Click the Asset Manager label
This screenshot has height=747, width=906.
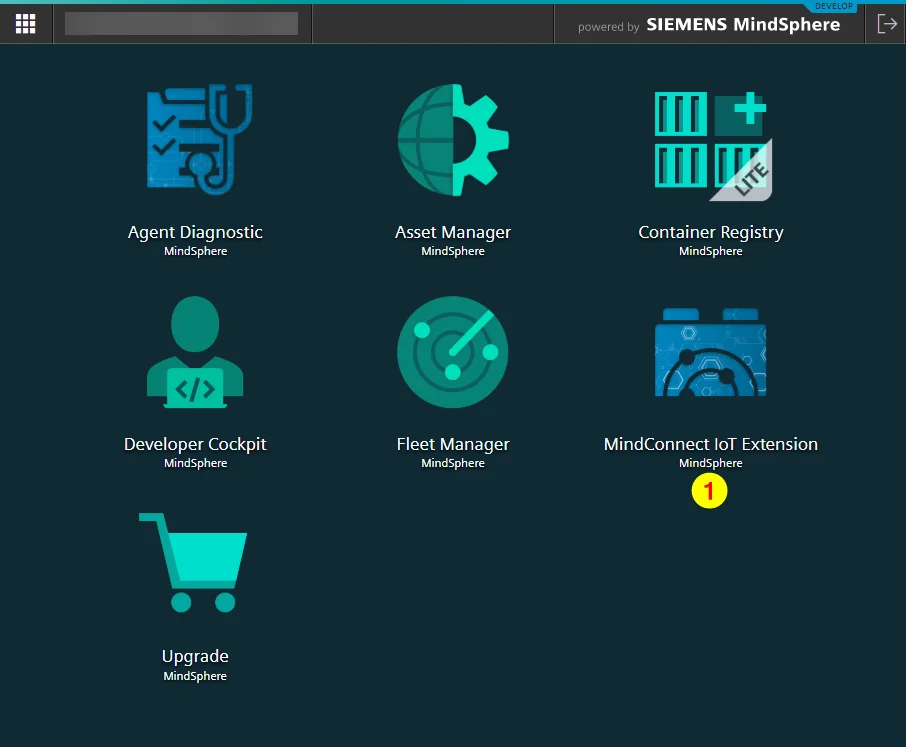(x=453, y=232)
